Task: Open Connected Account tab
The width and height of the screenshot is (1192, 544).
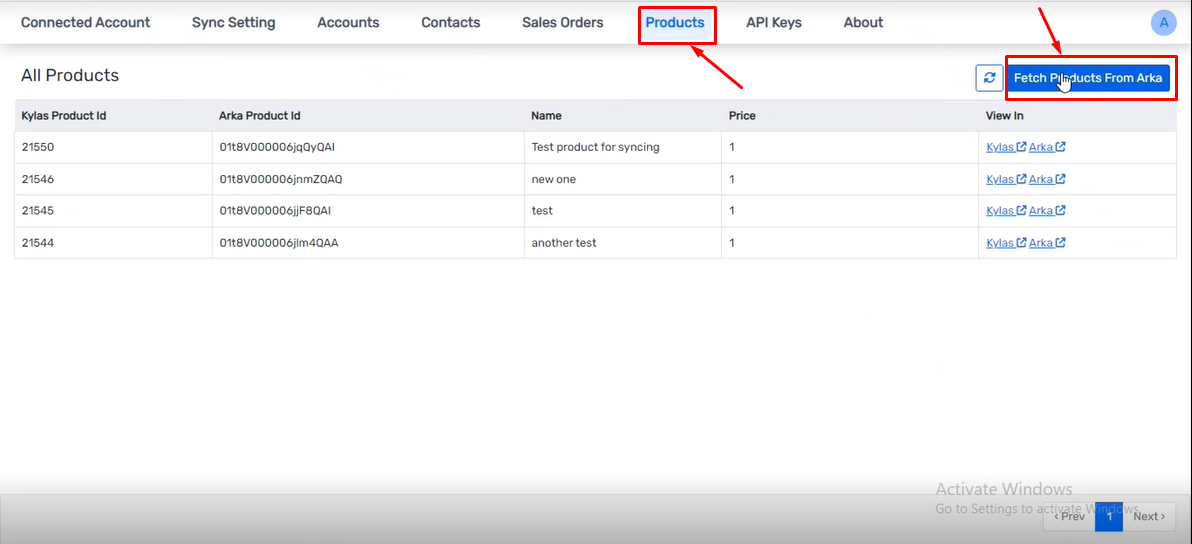Action: click(x=85, y=23)
